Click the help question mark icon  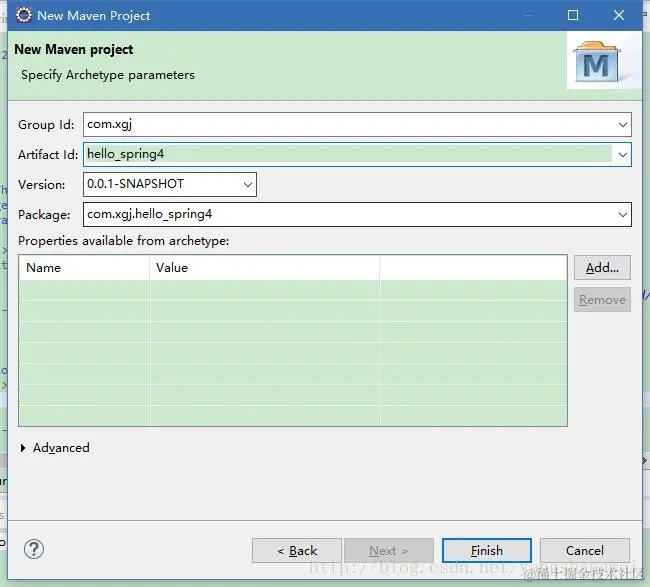tap(34, 549)
